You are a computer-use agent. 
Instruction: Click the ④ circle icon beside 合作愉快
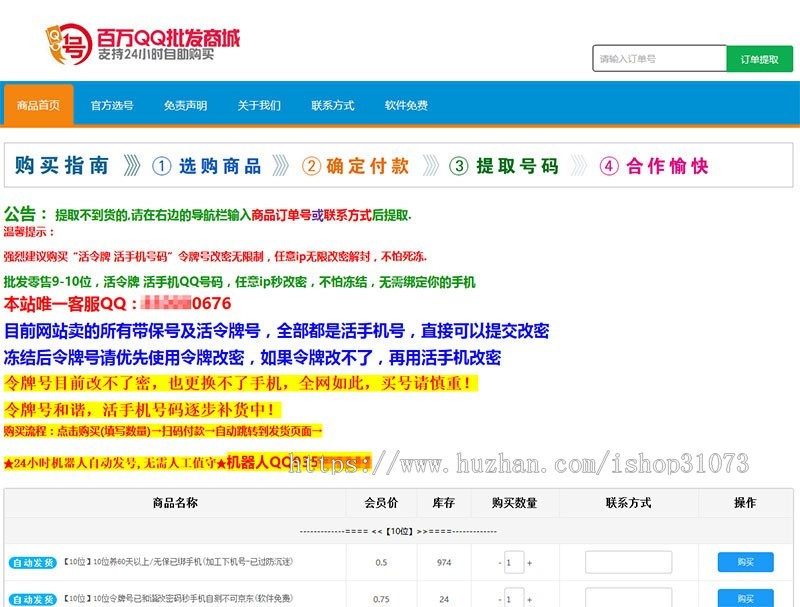pos(609,167)
